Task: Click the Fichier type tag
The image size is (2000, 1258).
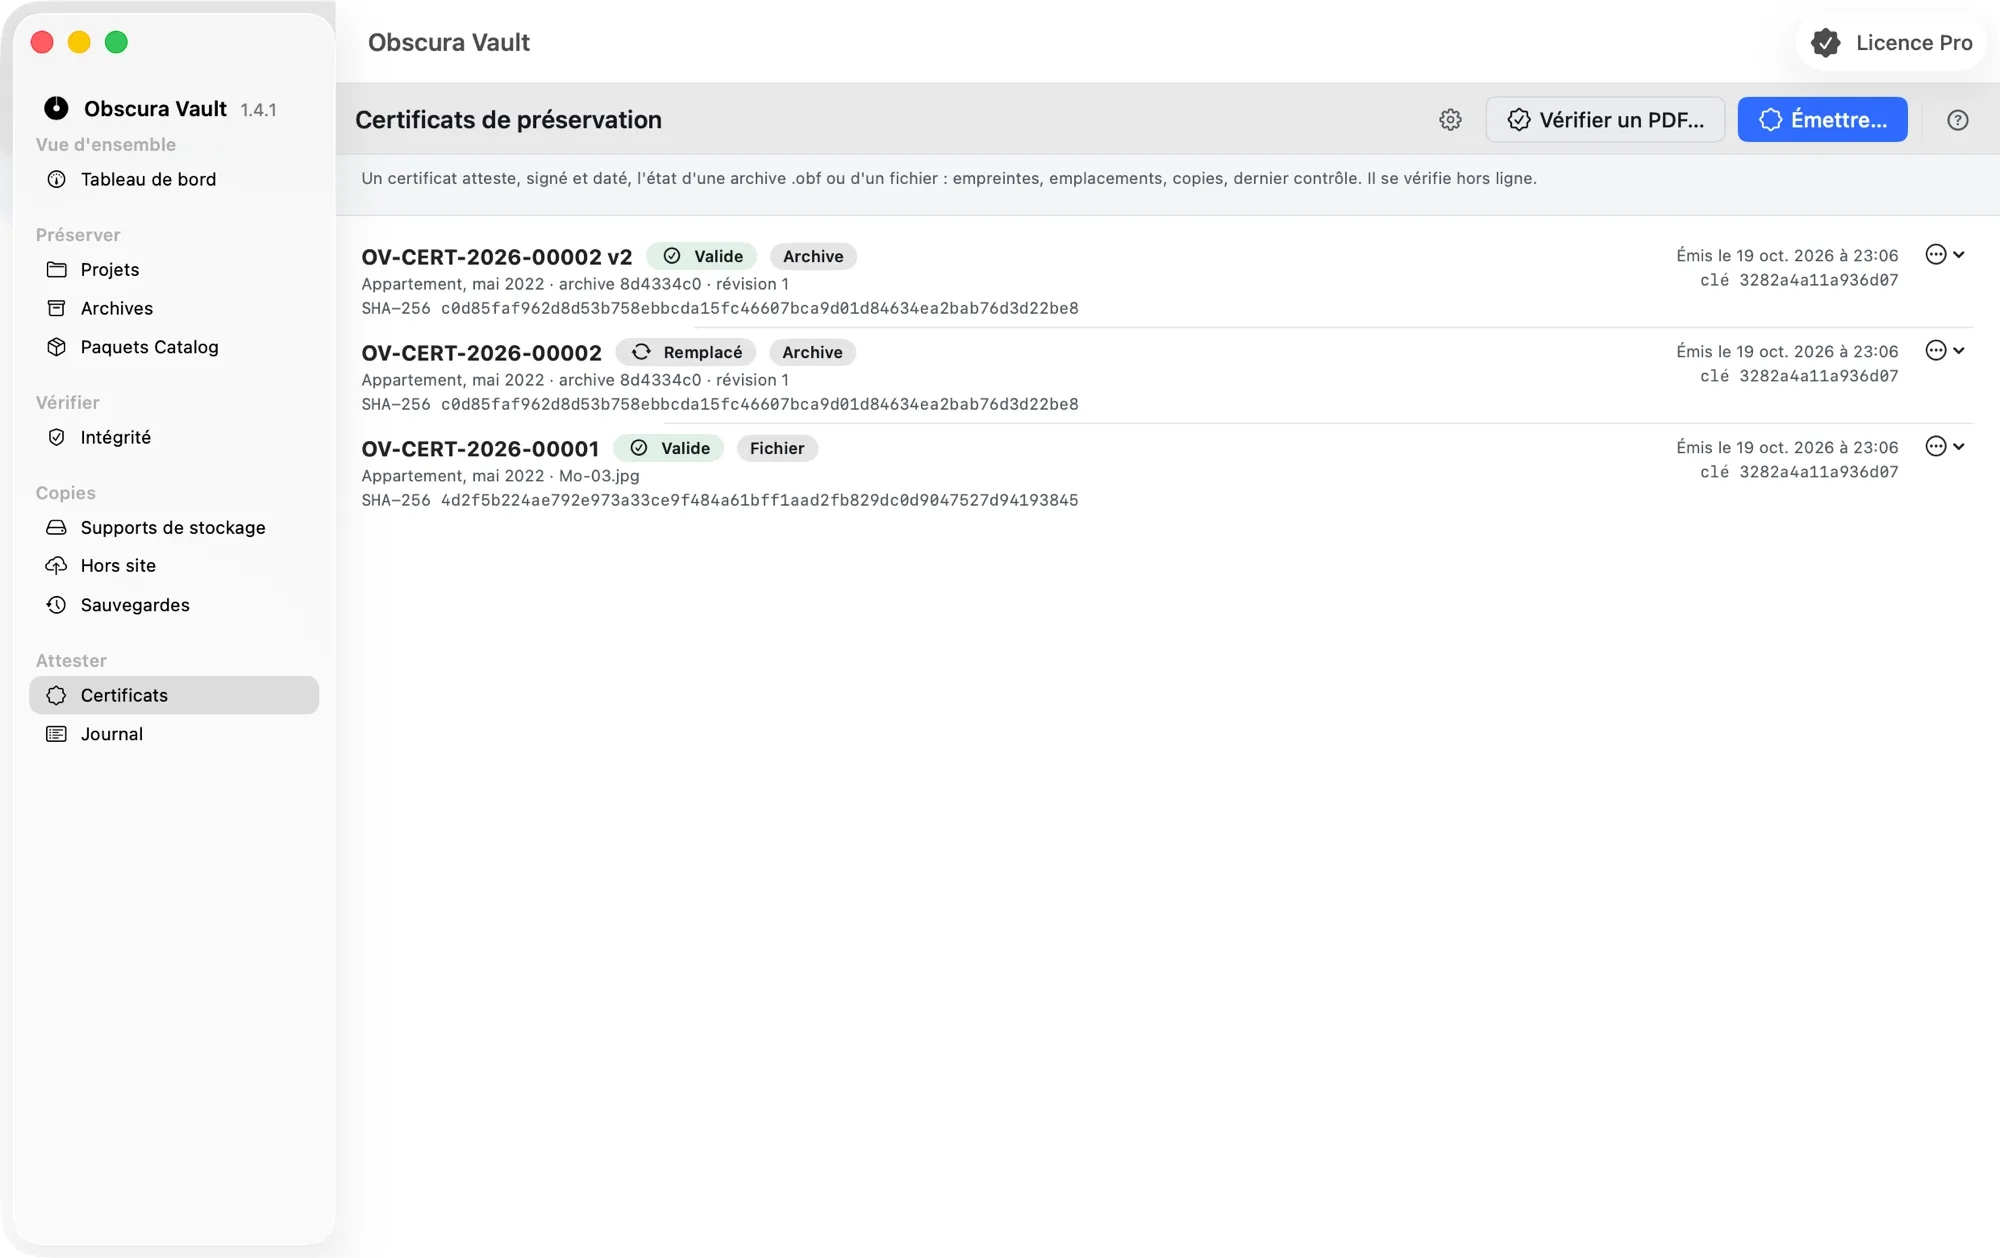Action: pyautogui.click(x=777, y=448)
